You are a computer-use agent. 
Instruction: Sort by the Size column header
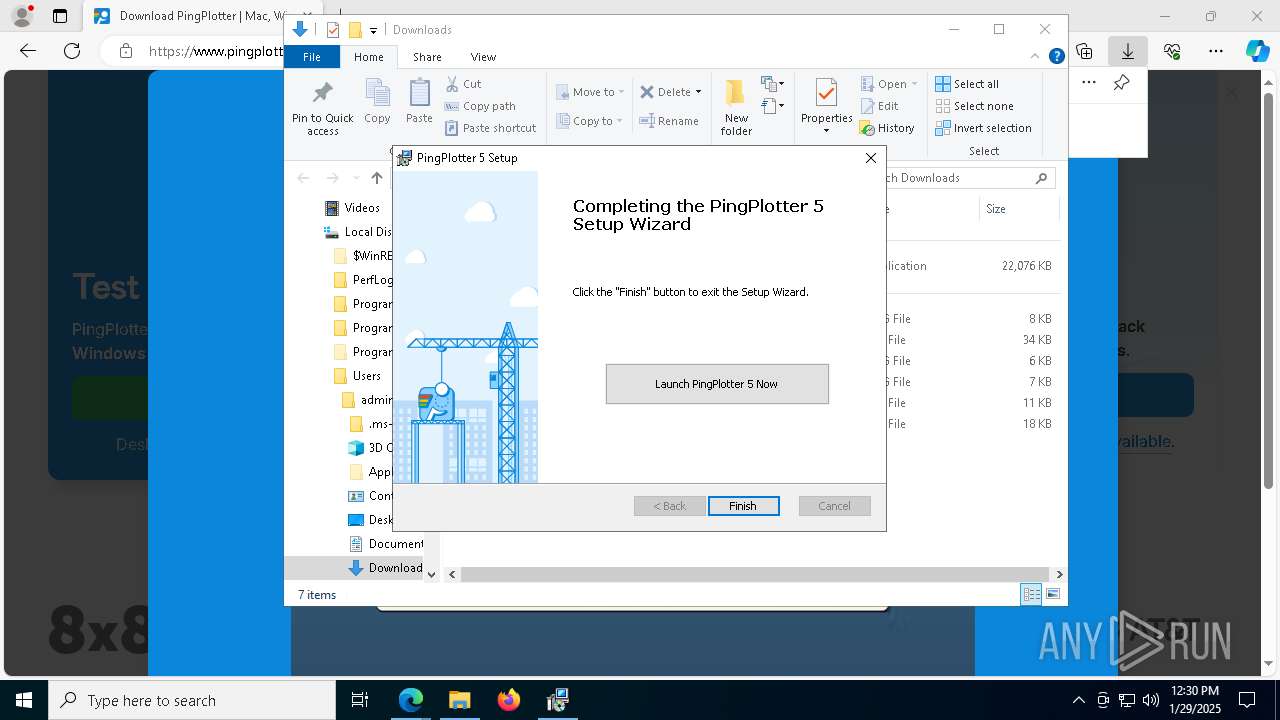[1018, 209]
